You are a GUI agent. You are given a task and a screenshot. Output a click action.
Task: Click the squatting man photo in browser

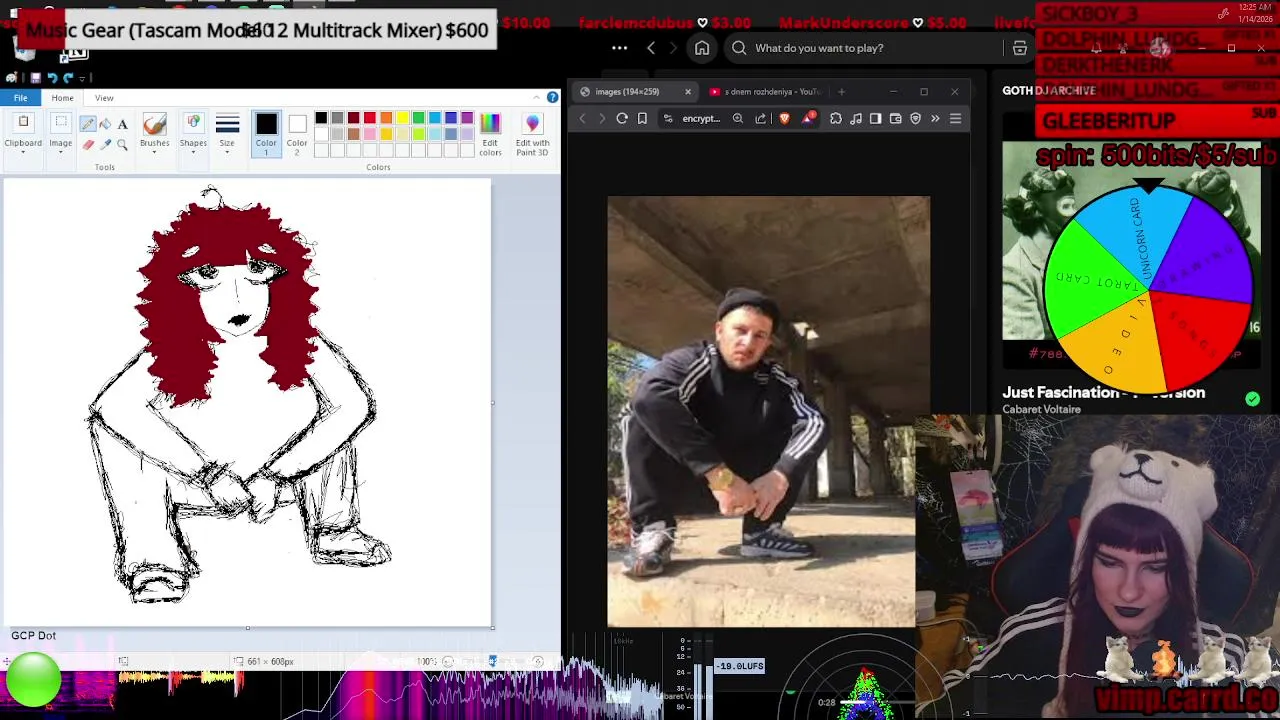coord(768,411)
